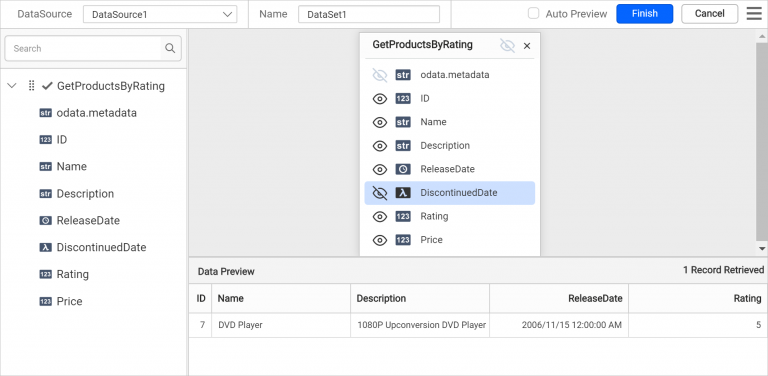Click the vertical scrollbar down arrow
Viewport: 768px width, 376px height.
click(x=763, y=249)
